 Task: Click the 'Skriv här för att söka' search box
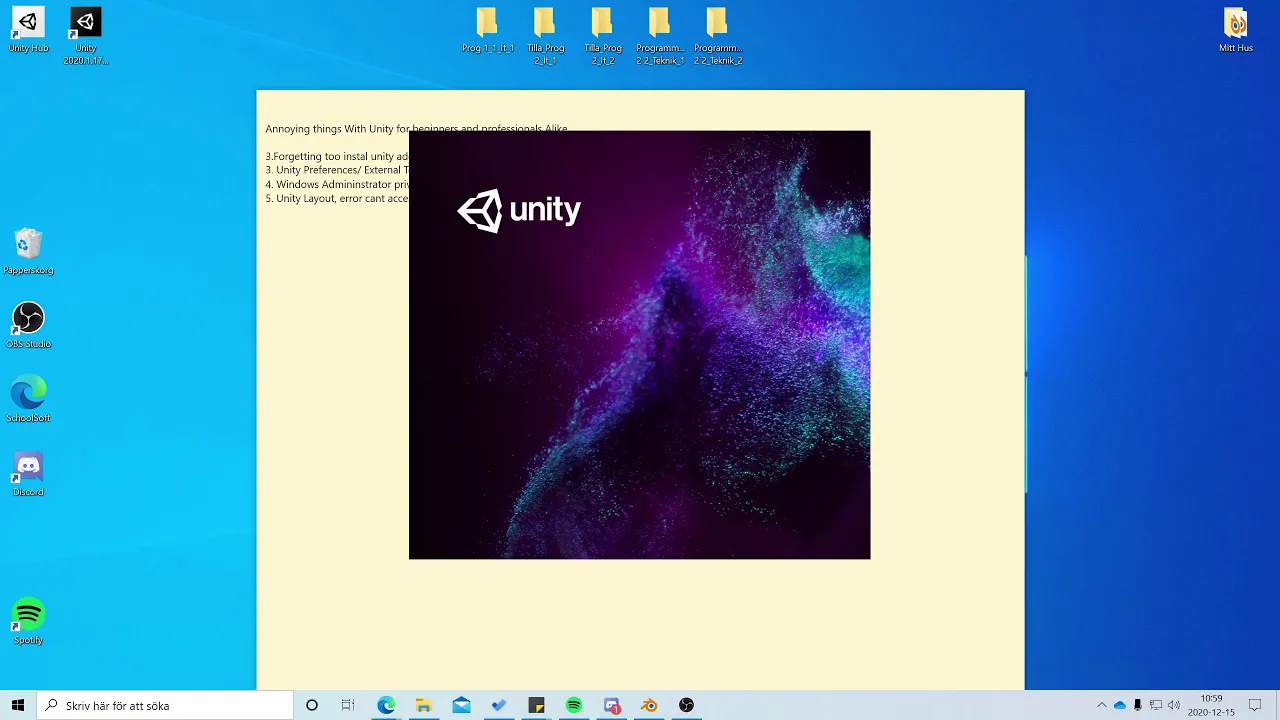tap(166, 705)
